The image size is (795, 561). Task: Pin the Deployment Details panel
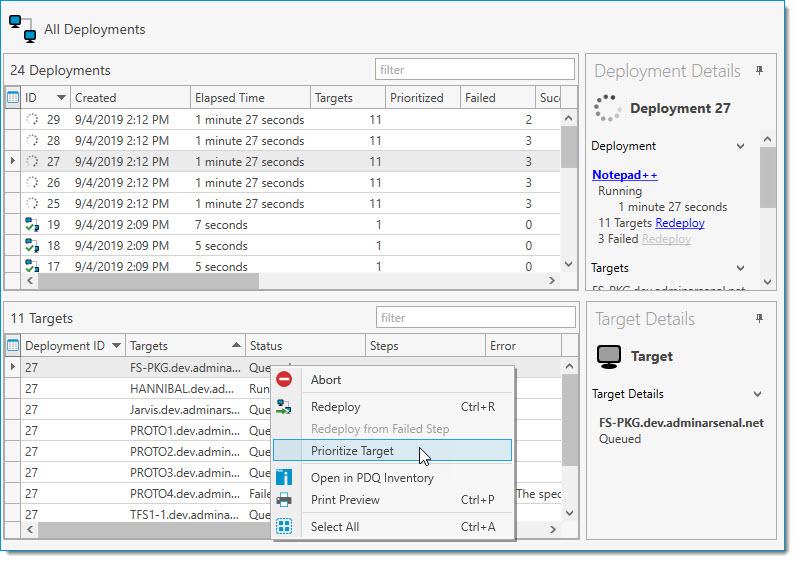click(x=759, y=71)
